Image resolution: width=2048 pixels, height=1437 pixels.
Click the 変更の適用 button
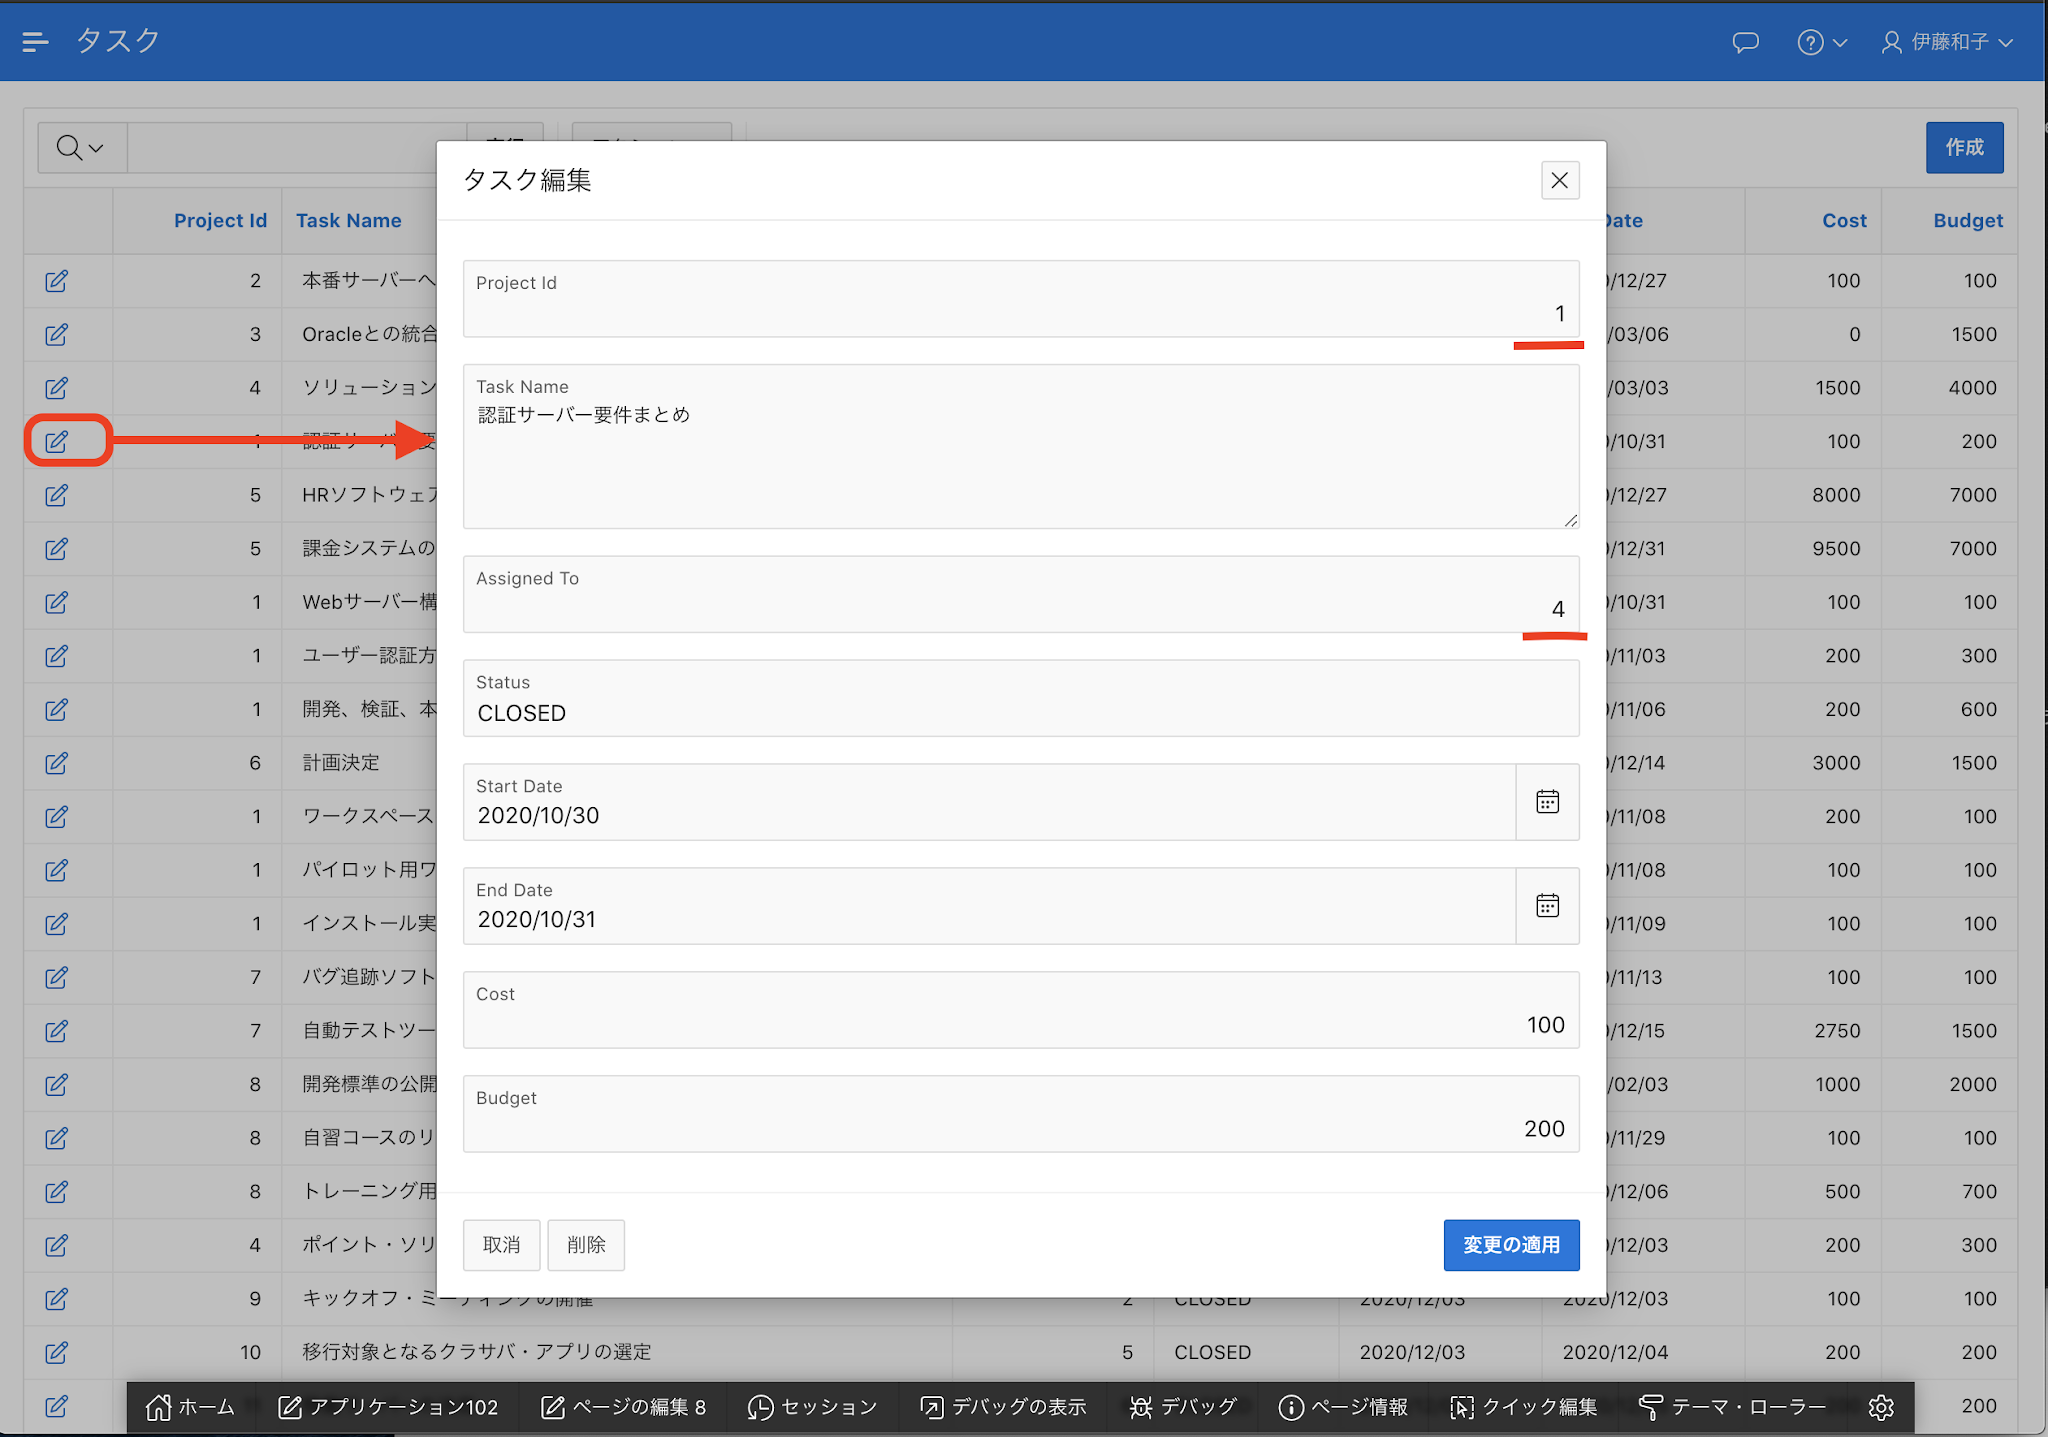click(x=1510, y=1245)
